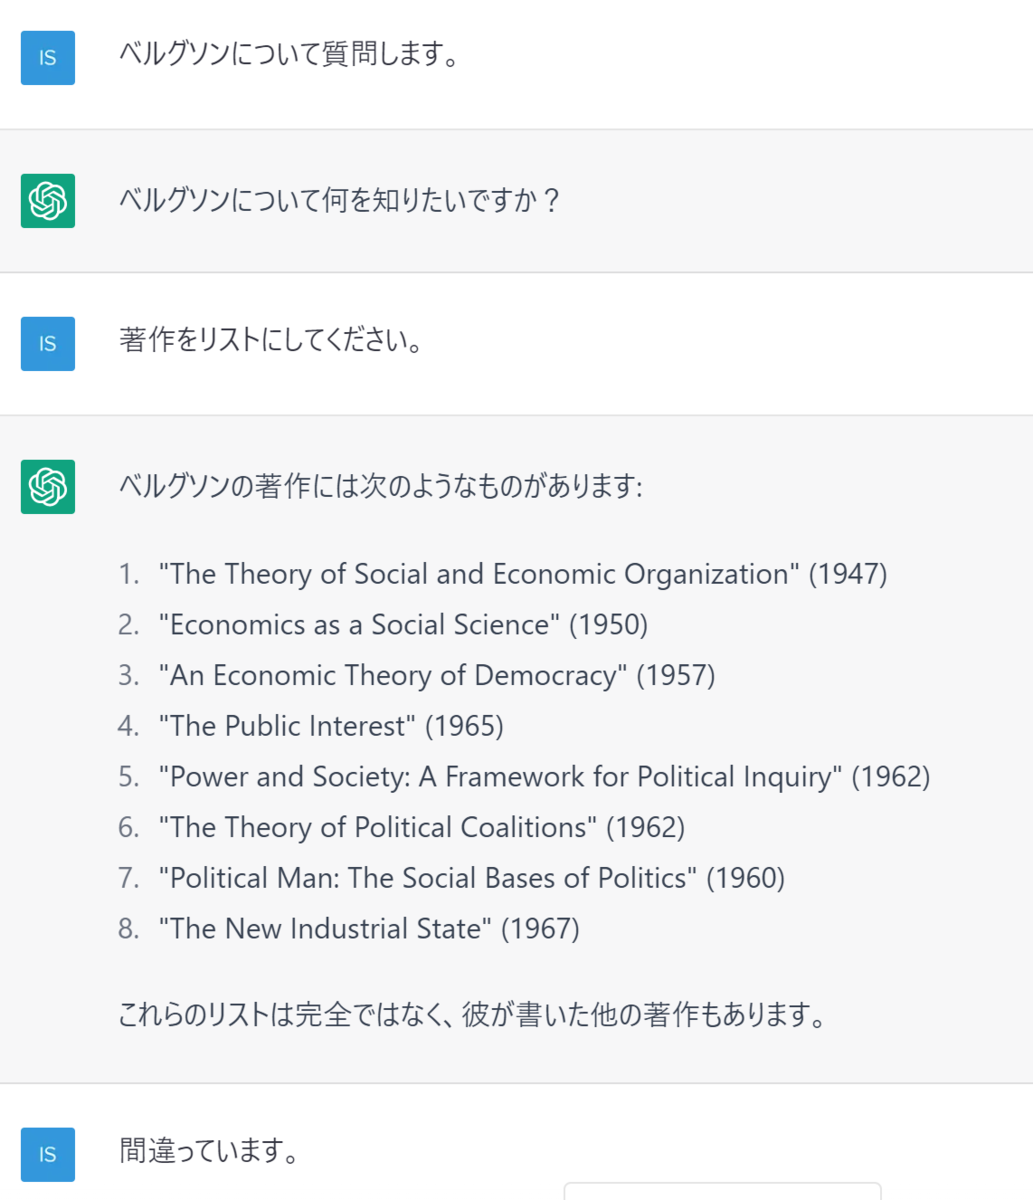The width and height of the screenshot is (1033, 1200).
Task: Click the IS avatar beside the first question
Action: tap(48, 58)
